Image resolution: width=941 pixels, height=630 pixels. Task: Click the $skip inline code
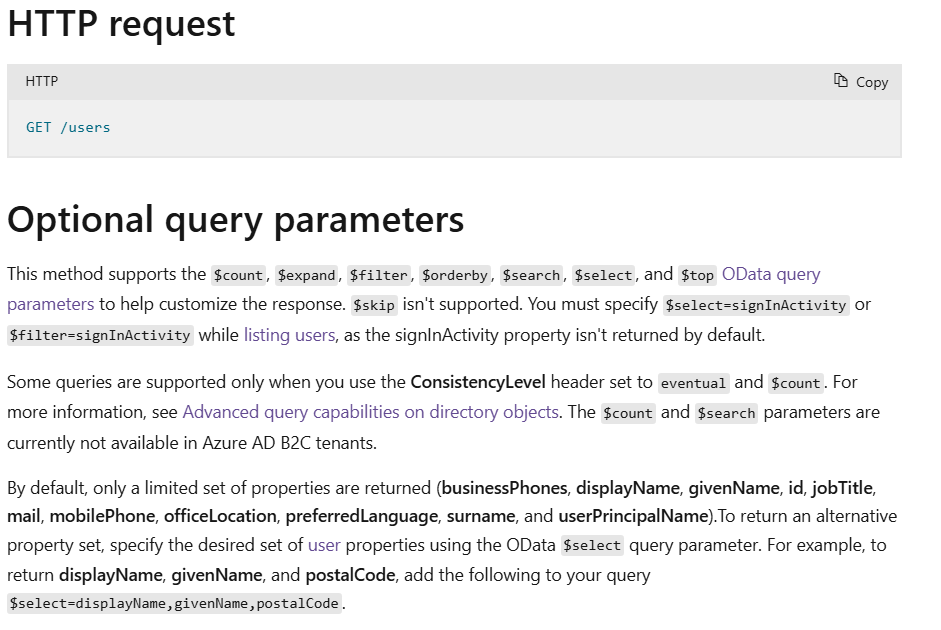(x=373, y=305)
